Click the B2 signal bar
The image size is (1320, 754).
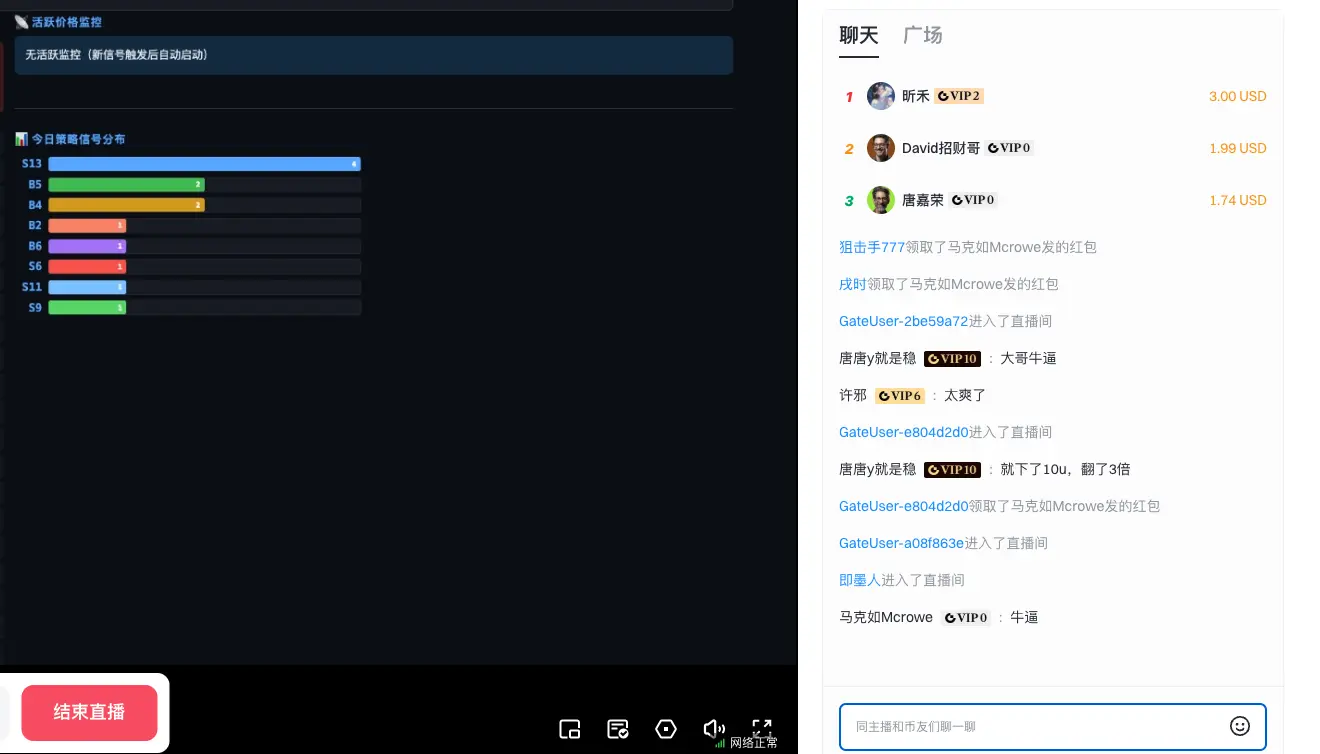point(87,226)
